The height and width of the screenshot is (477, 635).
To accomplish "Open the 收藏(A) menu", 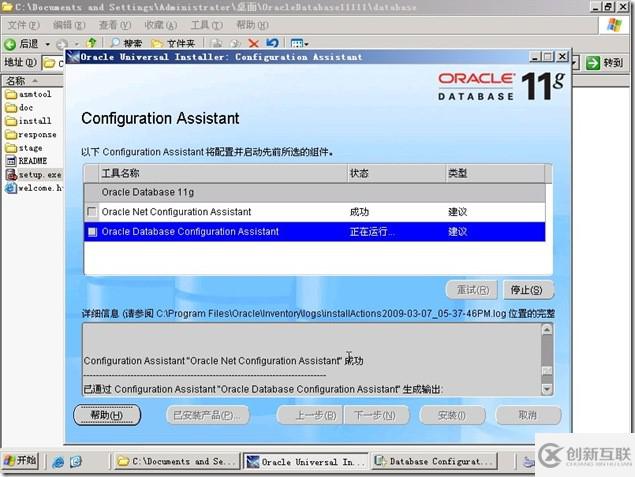I will (161, 25).
